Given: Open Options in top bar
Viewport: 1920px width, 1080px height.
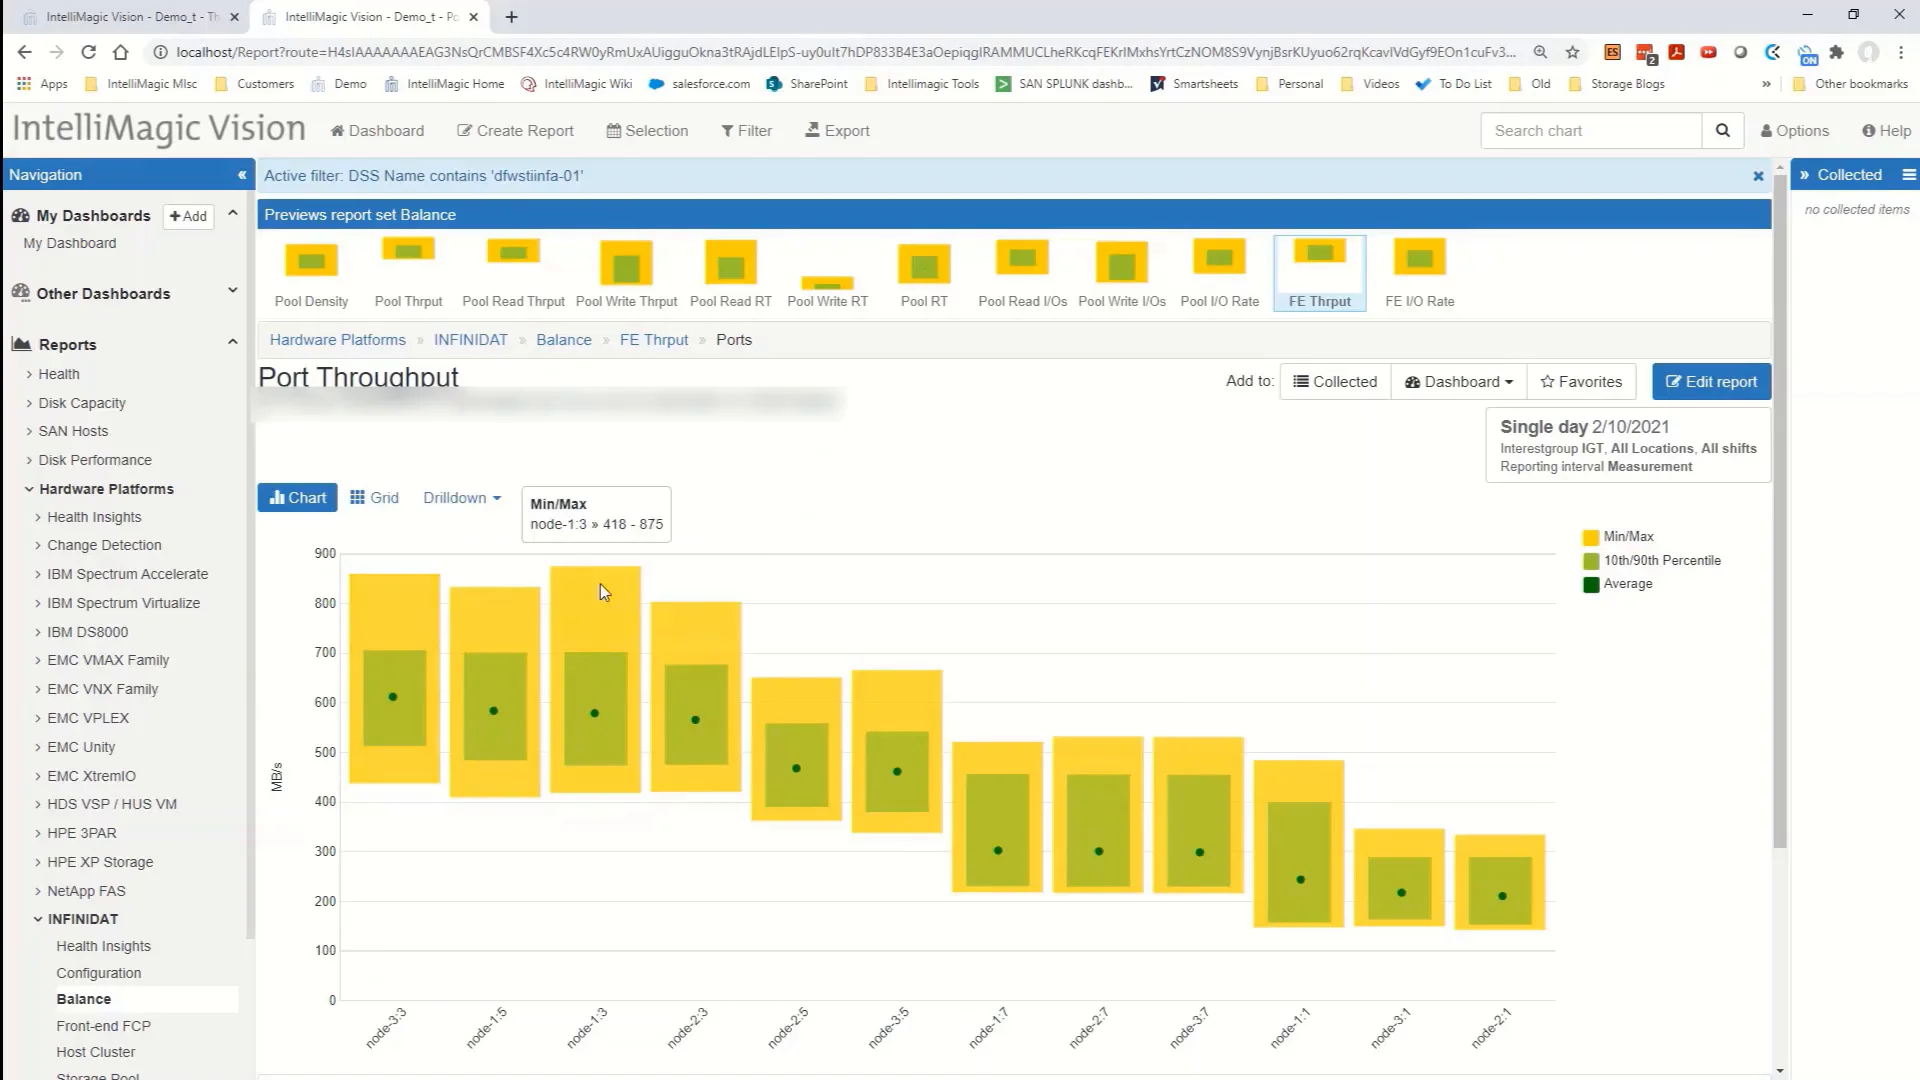Looking at the screenshot, I should coord(1794,131).
